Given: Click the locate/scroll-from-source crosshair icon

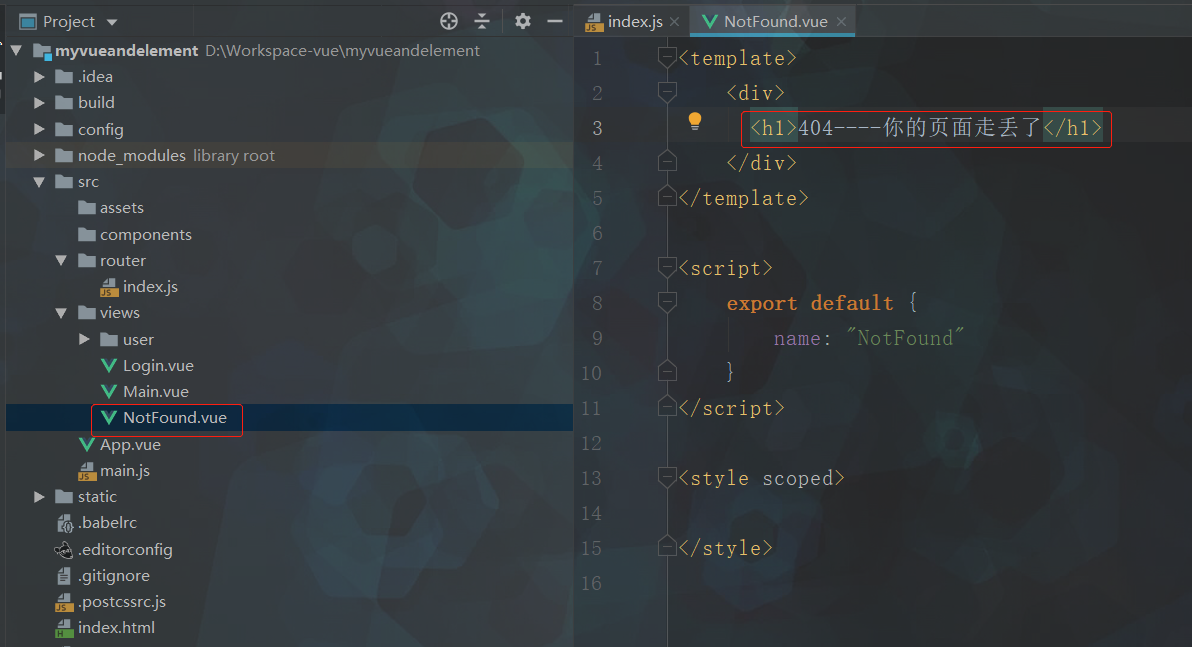Looking at the screenshot, I should coord(449,21).
